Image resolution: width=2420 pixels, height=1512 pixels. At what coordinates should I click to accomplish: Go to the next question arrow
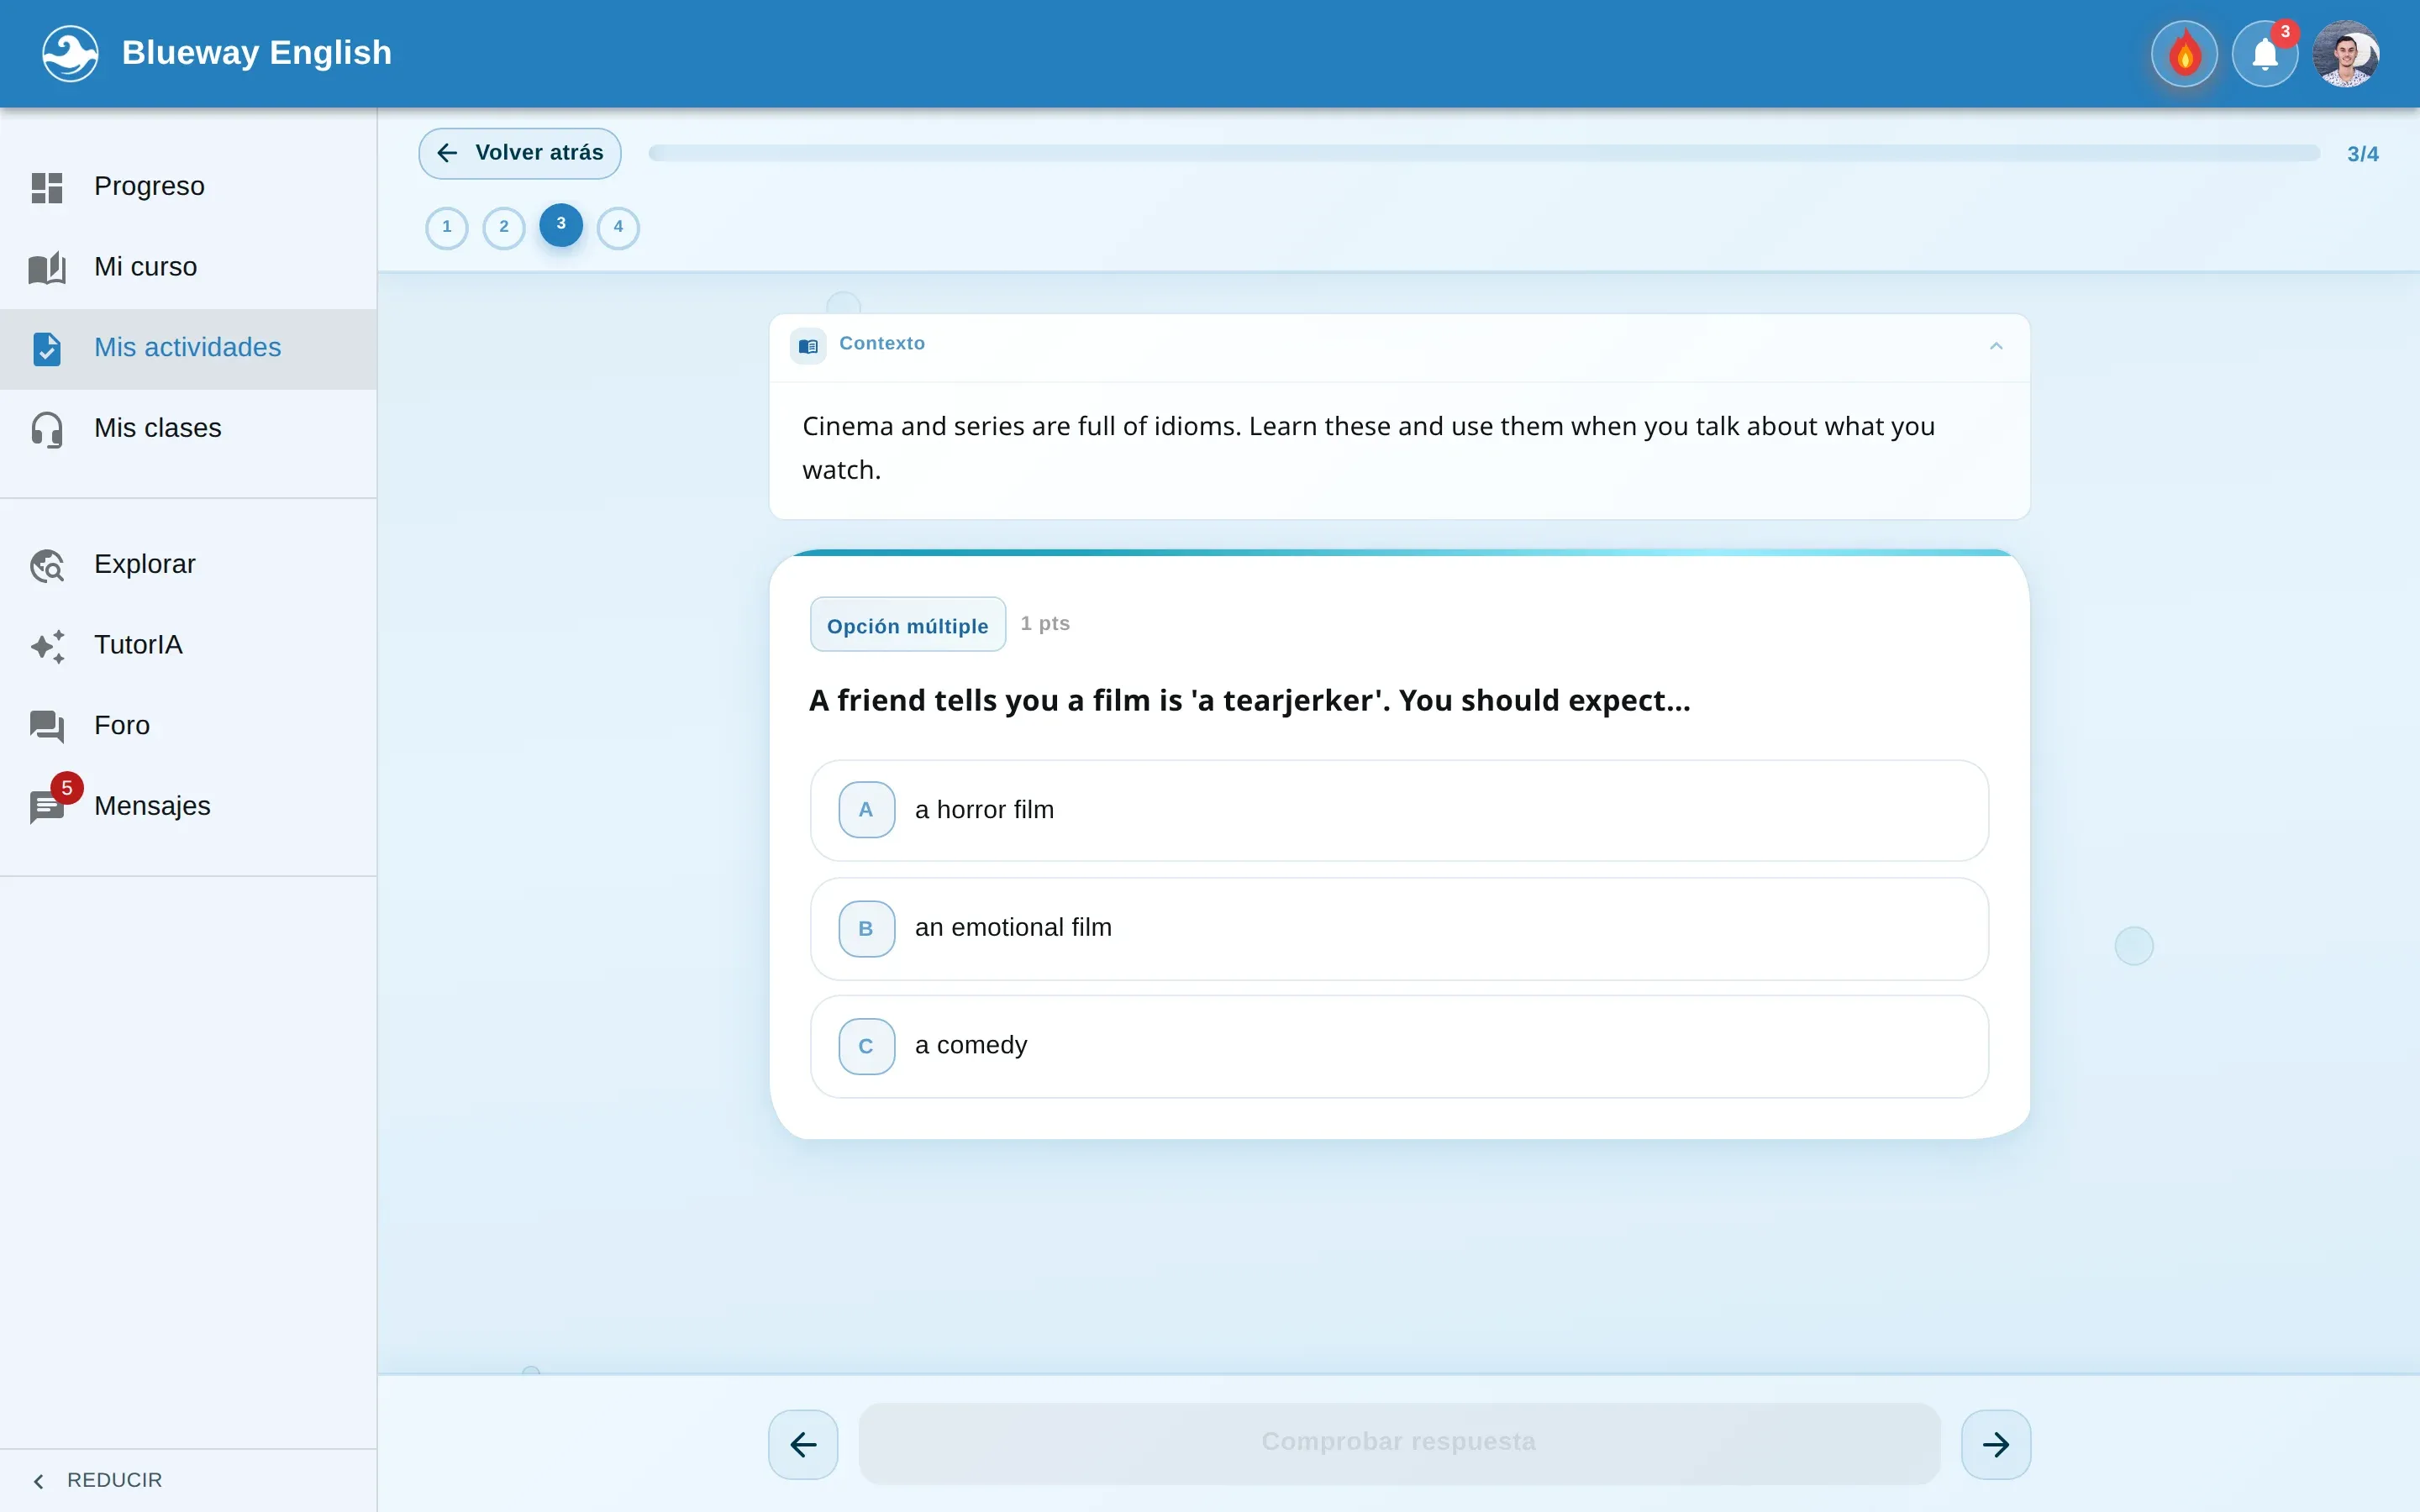coord(1995,1444)
